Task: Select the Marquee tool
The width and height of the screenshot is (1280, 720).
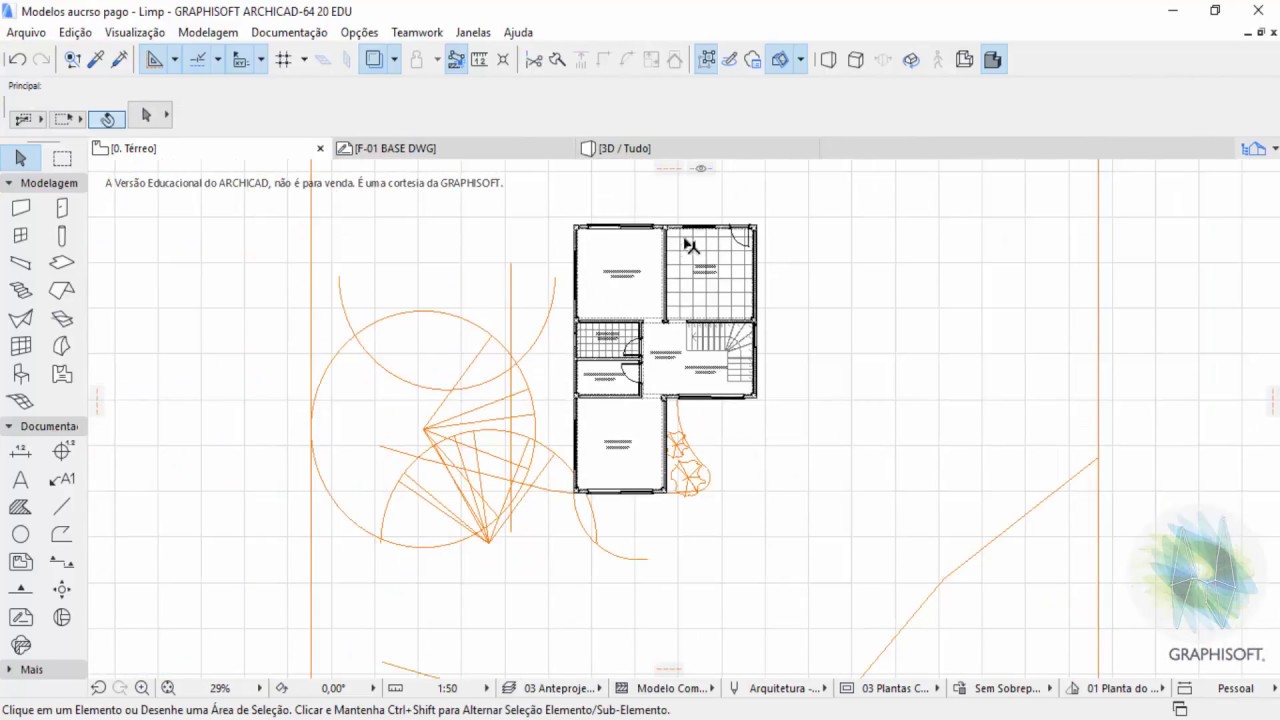Action: coord(62,158)
